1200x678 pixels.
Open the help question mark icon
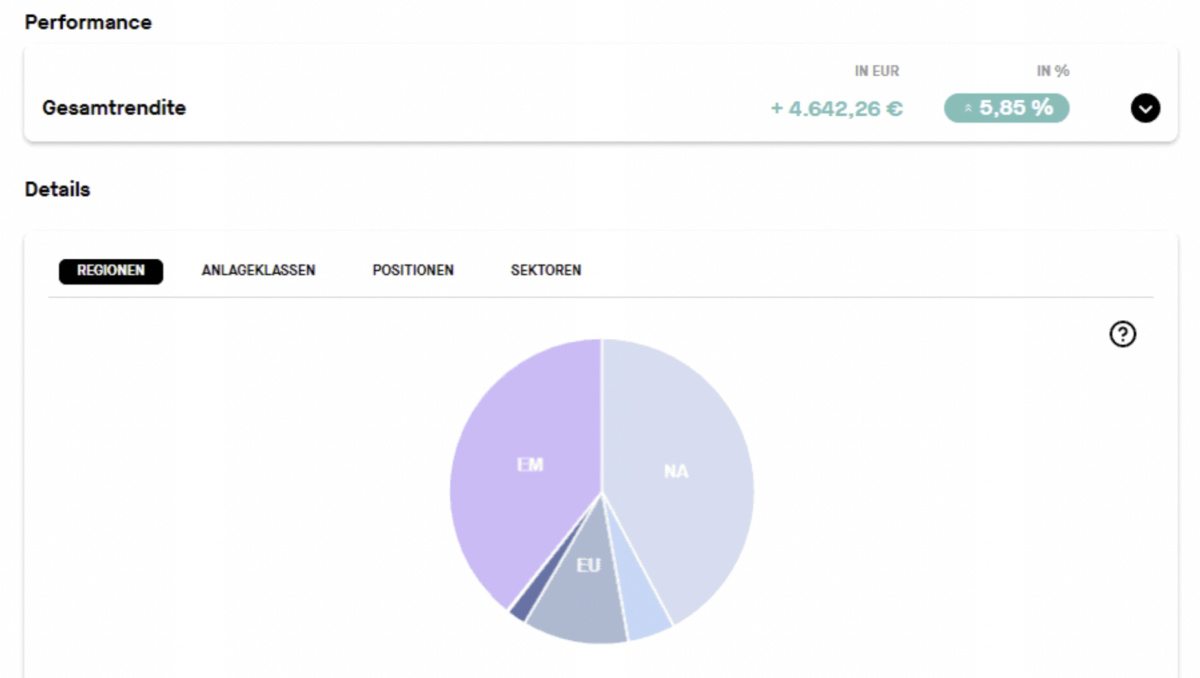tap(1123, 334)
